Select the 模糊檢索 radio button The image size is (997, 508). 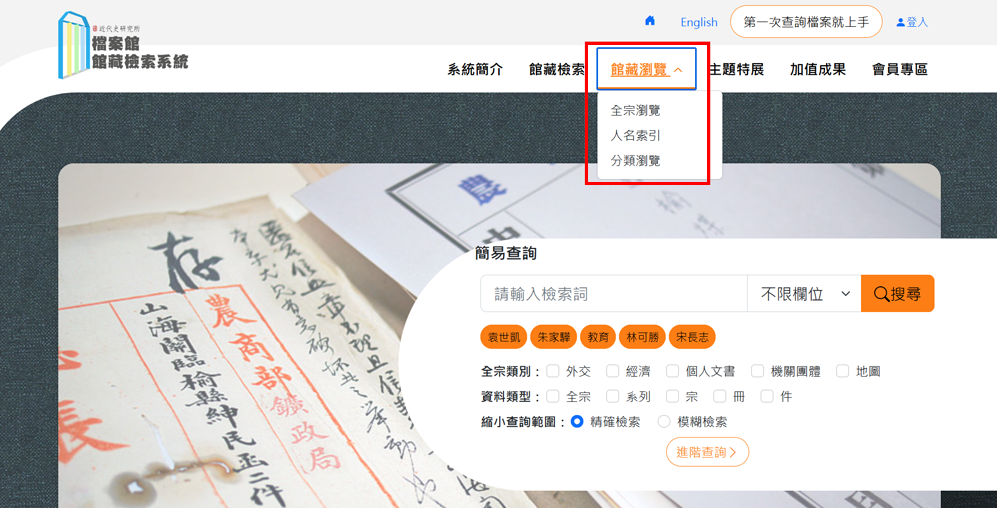pyautogui.click(x=664, y=421)
